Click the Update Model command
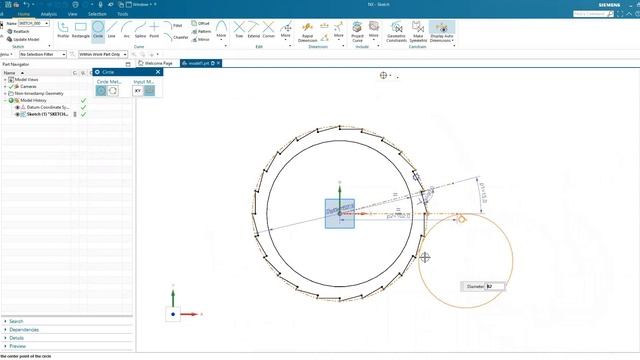 23,40
